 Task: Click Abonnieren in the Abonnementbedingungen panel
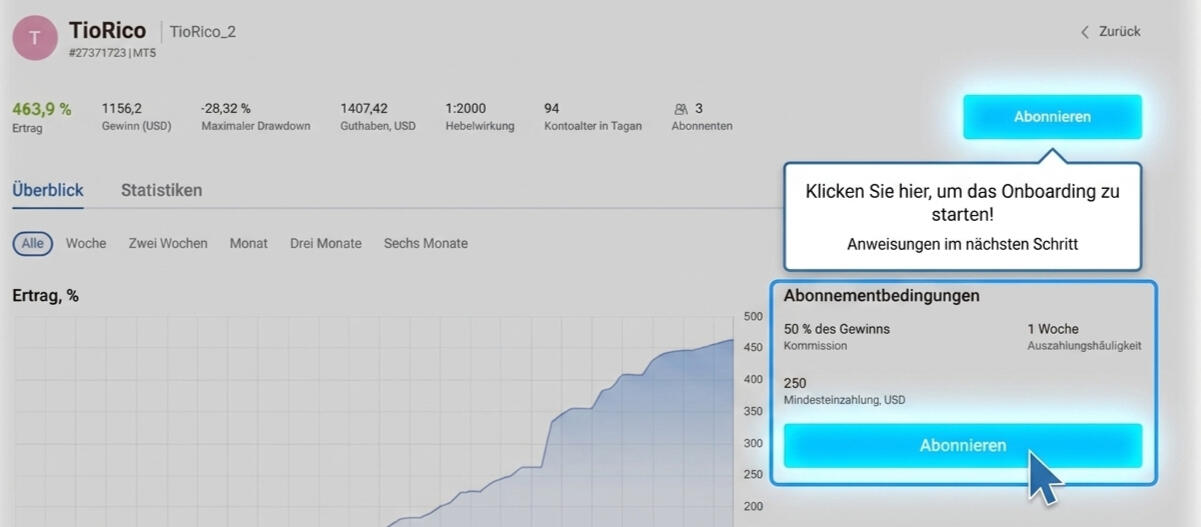click(x=962, y=446)
